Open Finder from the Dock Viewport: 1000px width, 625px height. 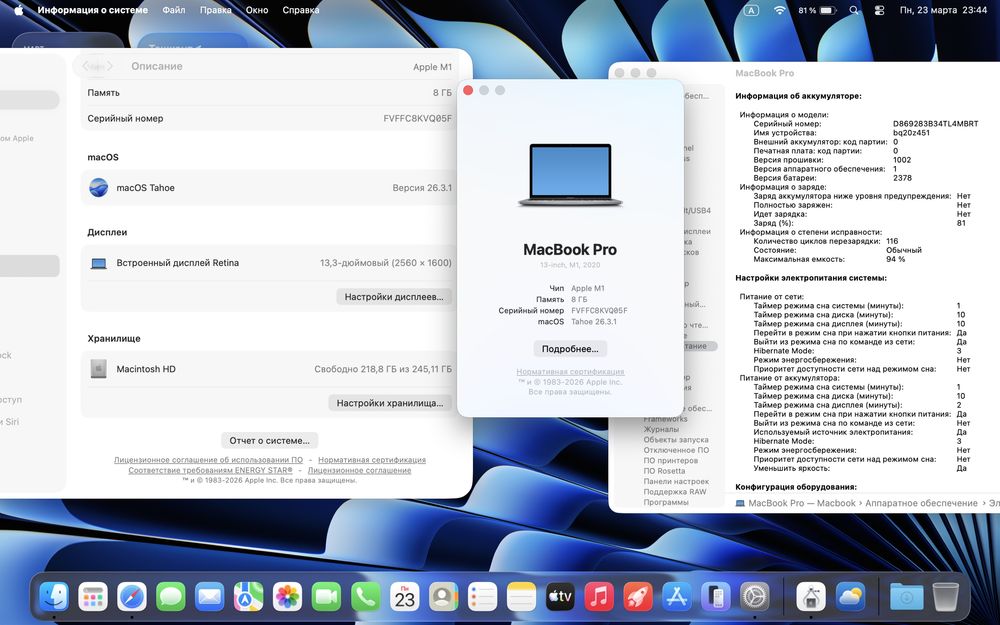pyautogui.click(x=54, y=598)
